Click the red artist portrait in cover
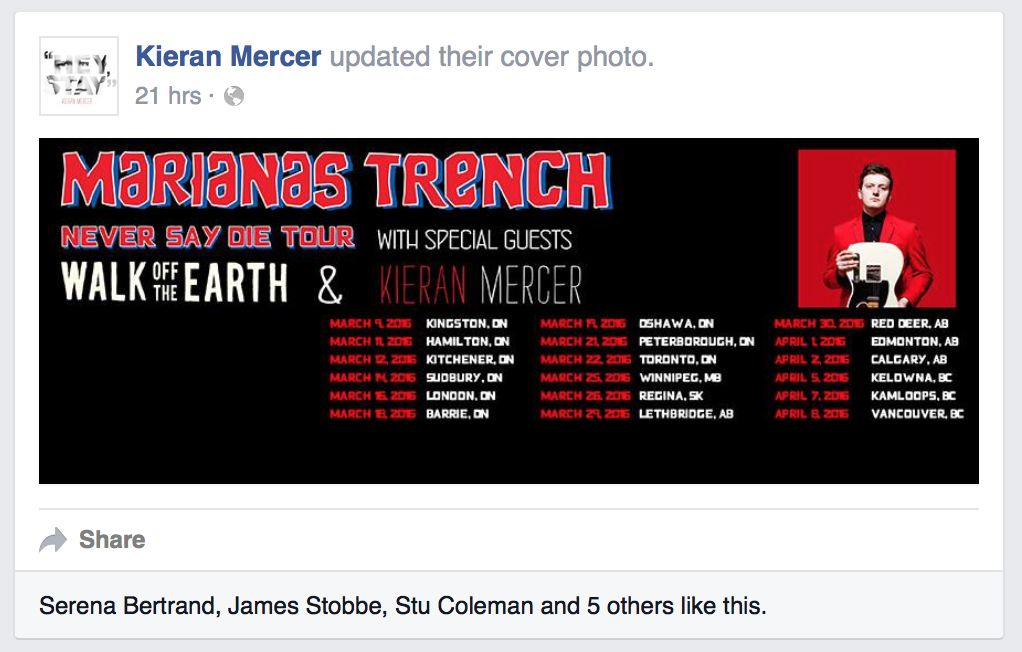The height and width of the screenshot is (652, 1022). point(877,228)
